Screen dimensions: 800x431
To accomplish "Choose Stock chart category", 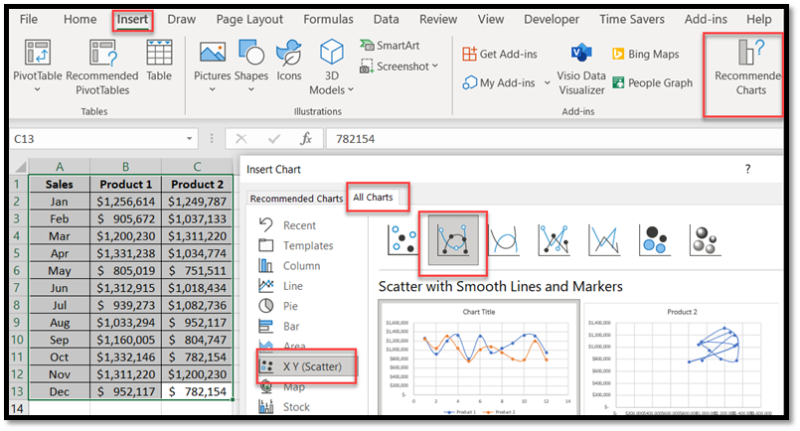I will [284, 407].
